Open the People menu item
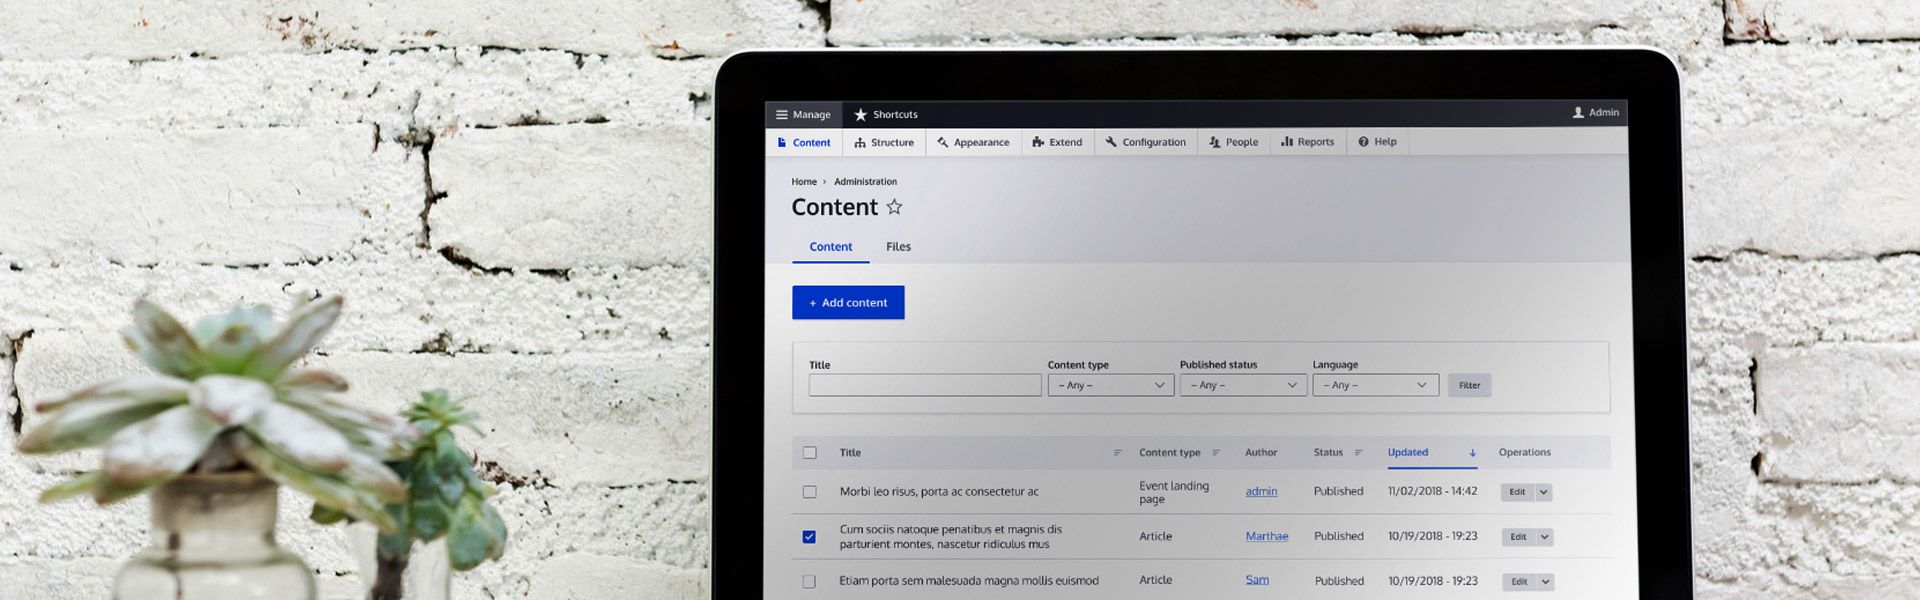 [x=1234, y=143]
